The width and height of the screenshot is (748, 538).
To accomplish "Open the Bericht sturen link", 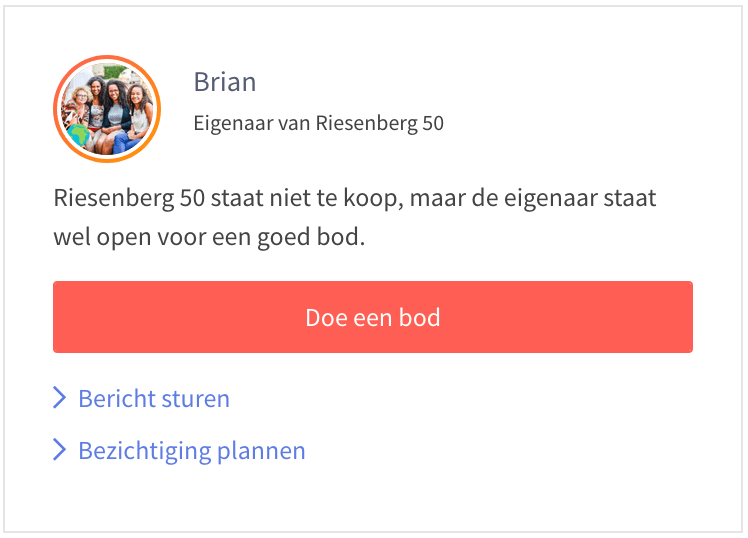I will [x=154, y=399].
